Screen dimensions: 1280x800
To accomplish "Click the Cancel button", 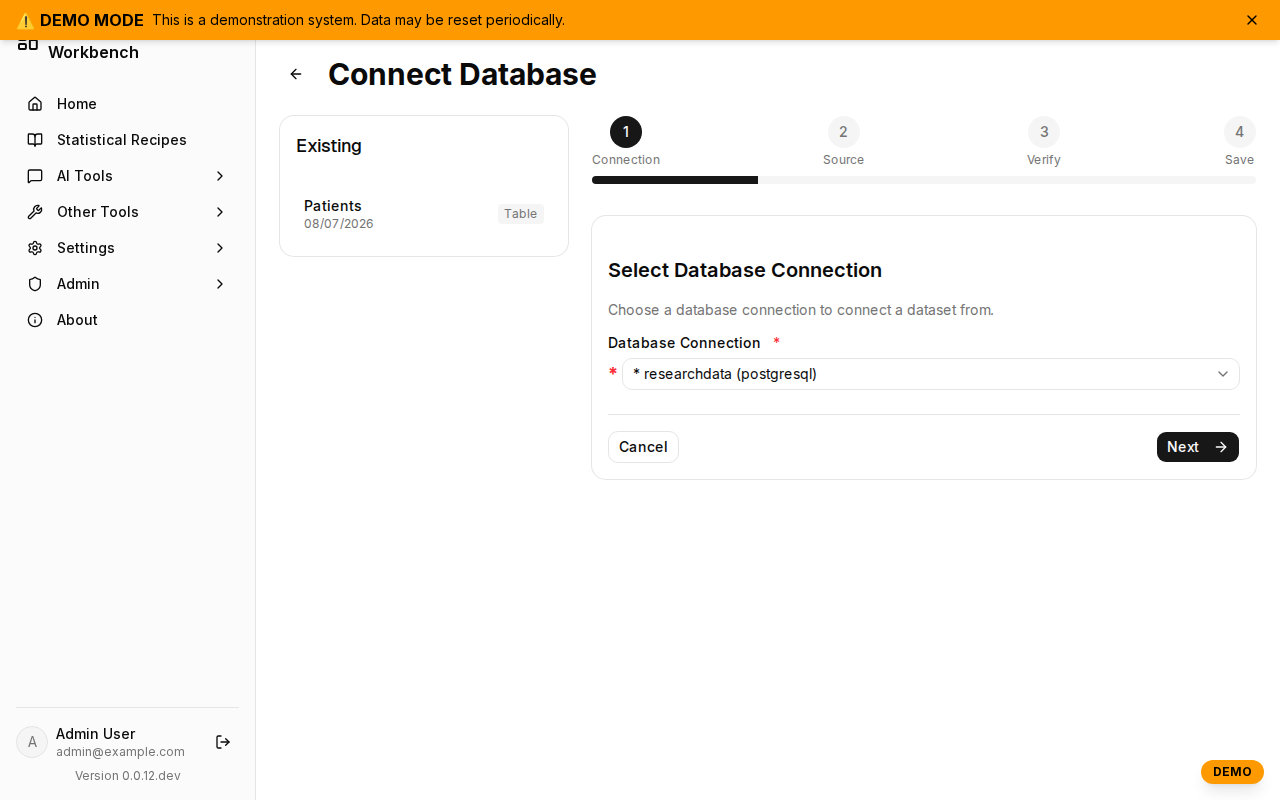I will [x=643, y=447].
